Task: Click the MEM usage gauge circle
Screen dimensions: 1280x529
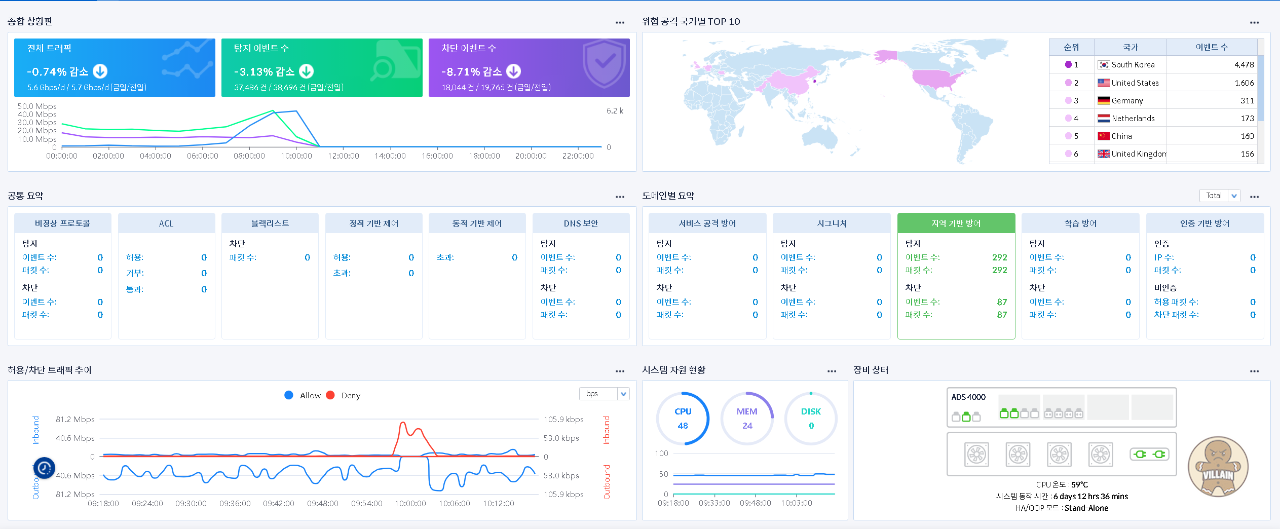Action: coord(747,418)
